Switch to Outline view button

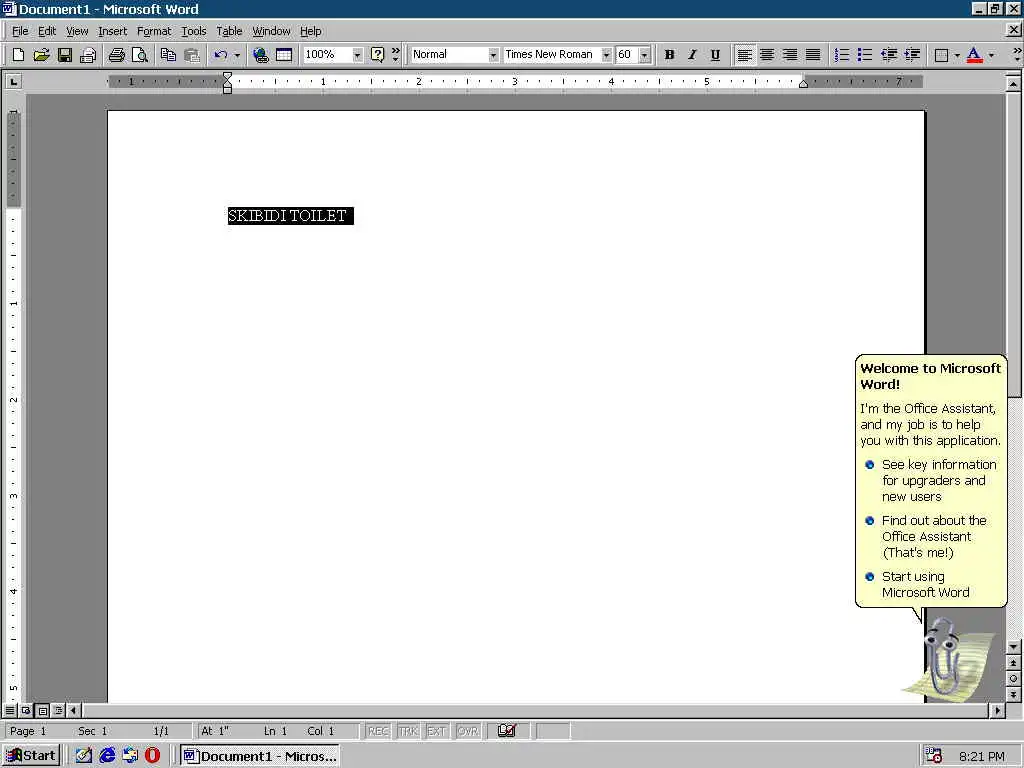click(x=58, y=710)
